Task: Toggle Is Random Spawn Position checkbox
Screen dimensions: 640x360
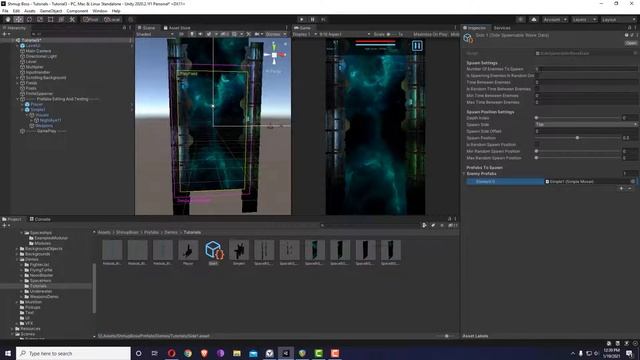Action: 538,144
